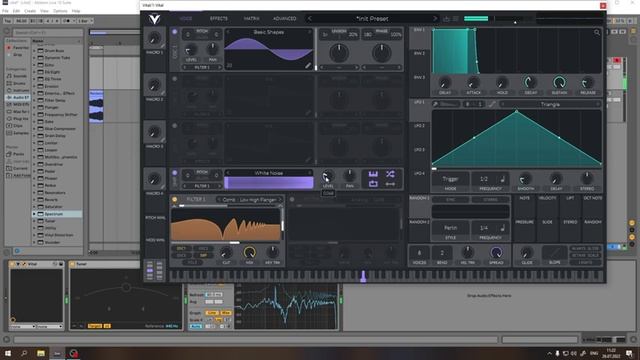Open File Explorer from the taskbar
The height and width of the screenshot is (360, 640).
tap(41, 353)
